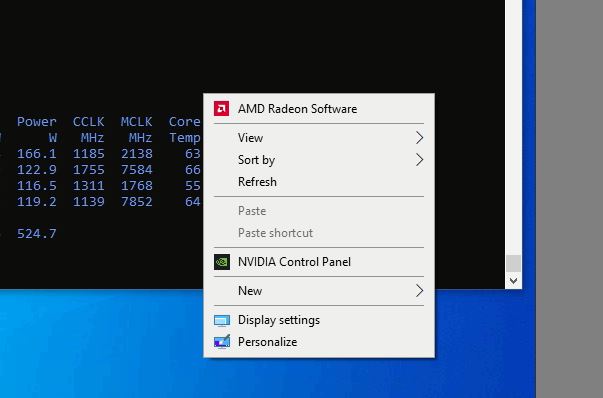Screen dimensions: 603x398
Task: Select the Sort by menu label
Action: [257, 160]
